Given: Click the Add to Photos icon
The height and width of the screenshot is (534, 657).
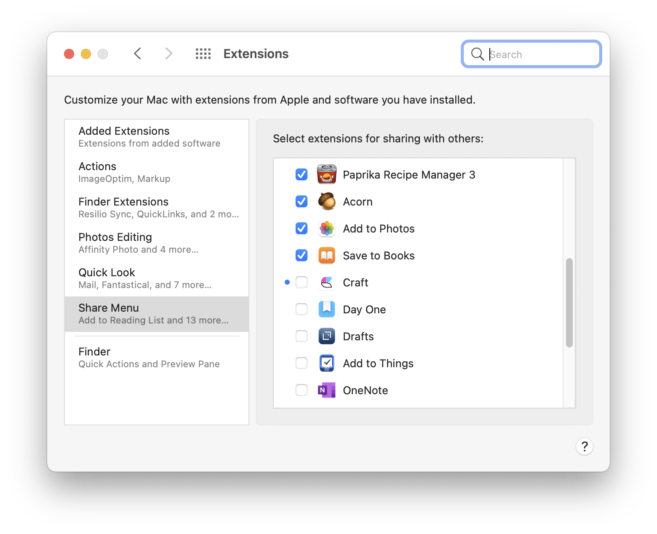Looking at the screenshot, I should tap(326, 229).
